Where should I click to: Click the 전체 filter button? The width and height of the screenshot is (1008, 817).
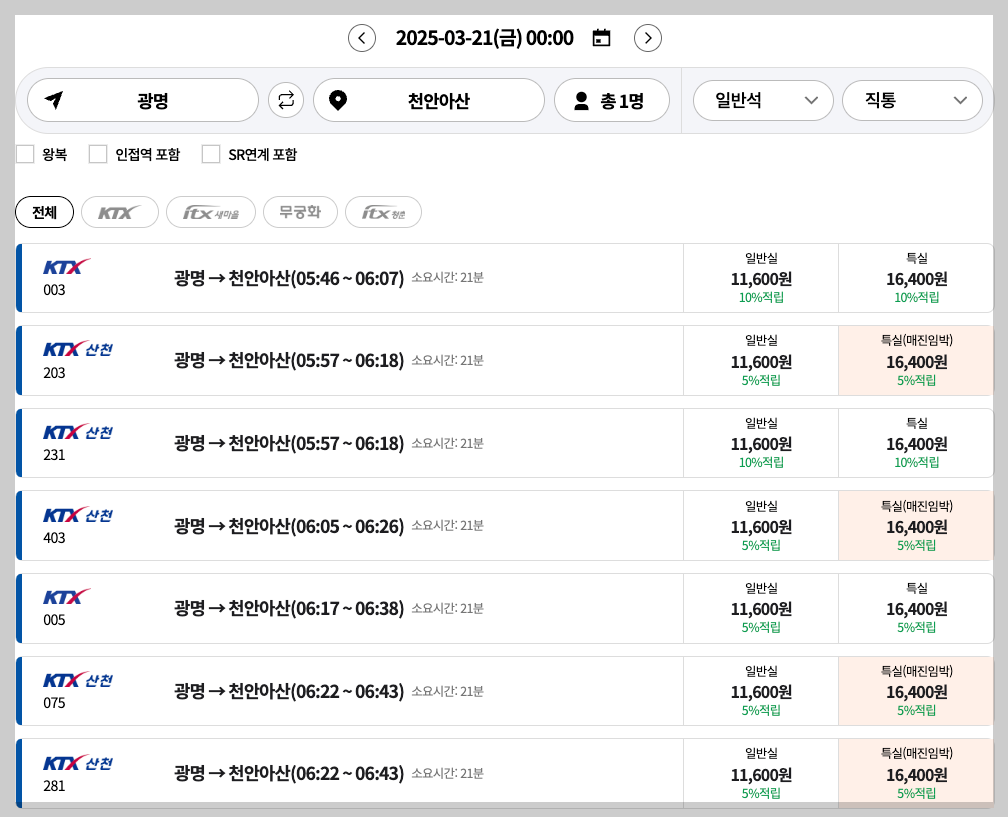tap(44, 211)
